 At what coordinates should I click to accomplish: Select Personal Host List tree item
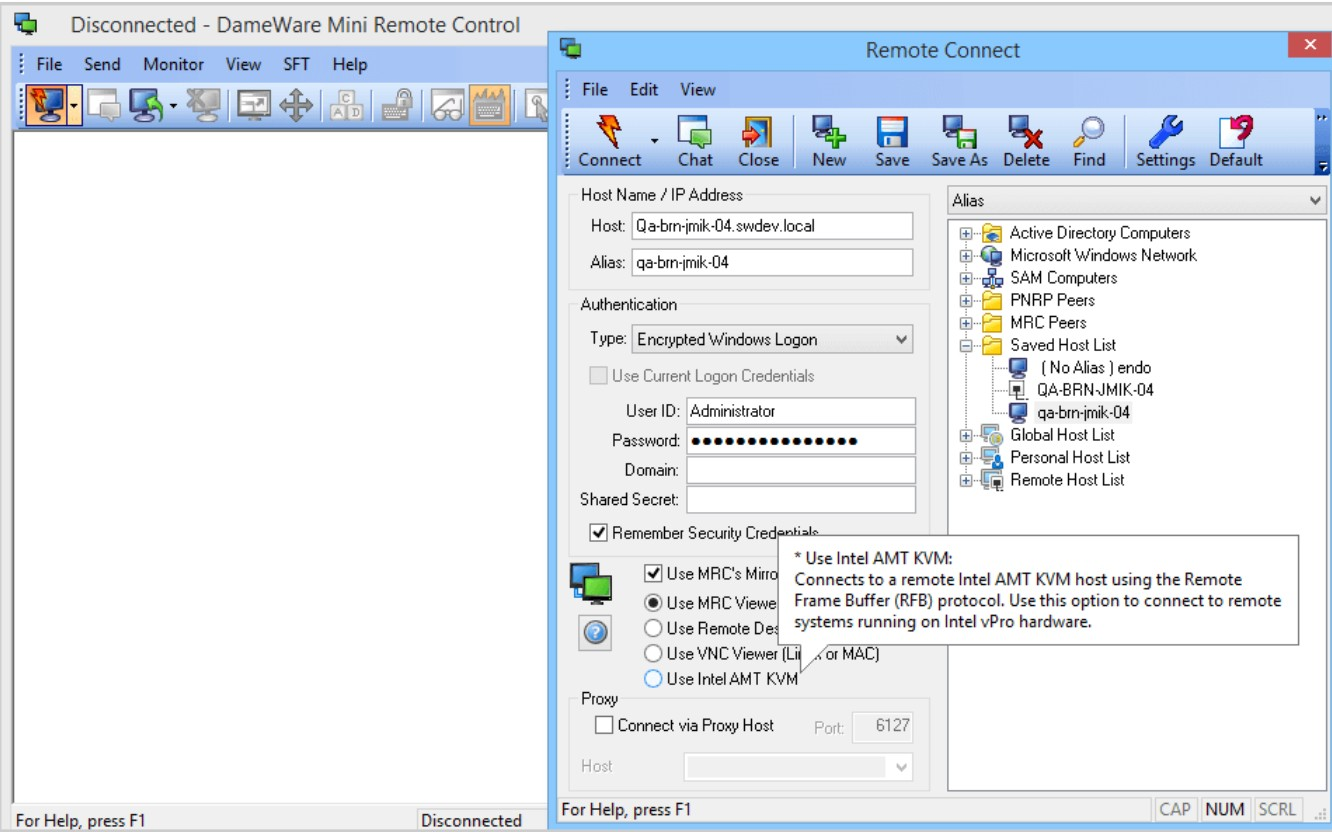[1070, 457]
